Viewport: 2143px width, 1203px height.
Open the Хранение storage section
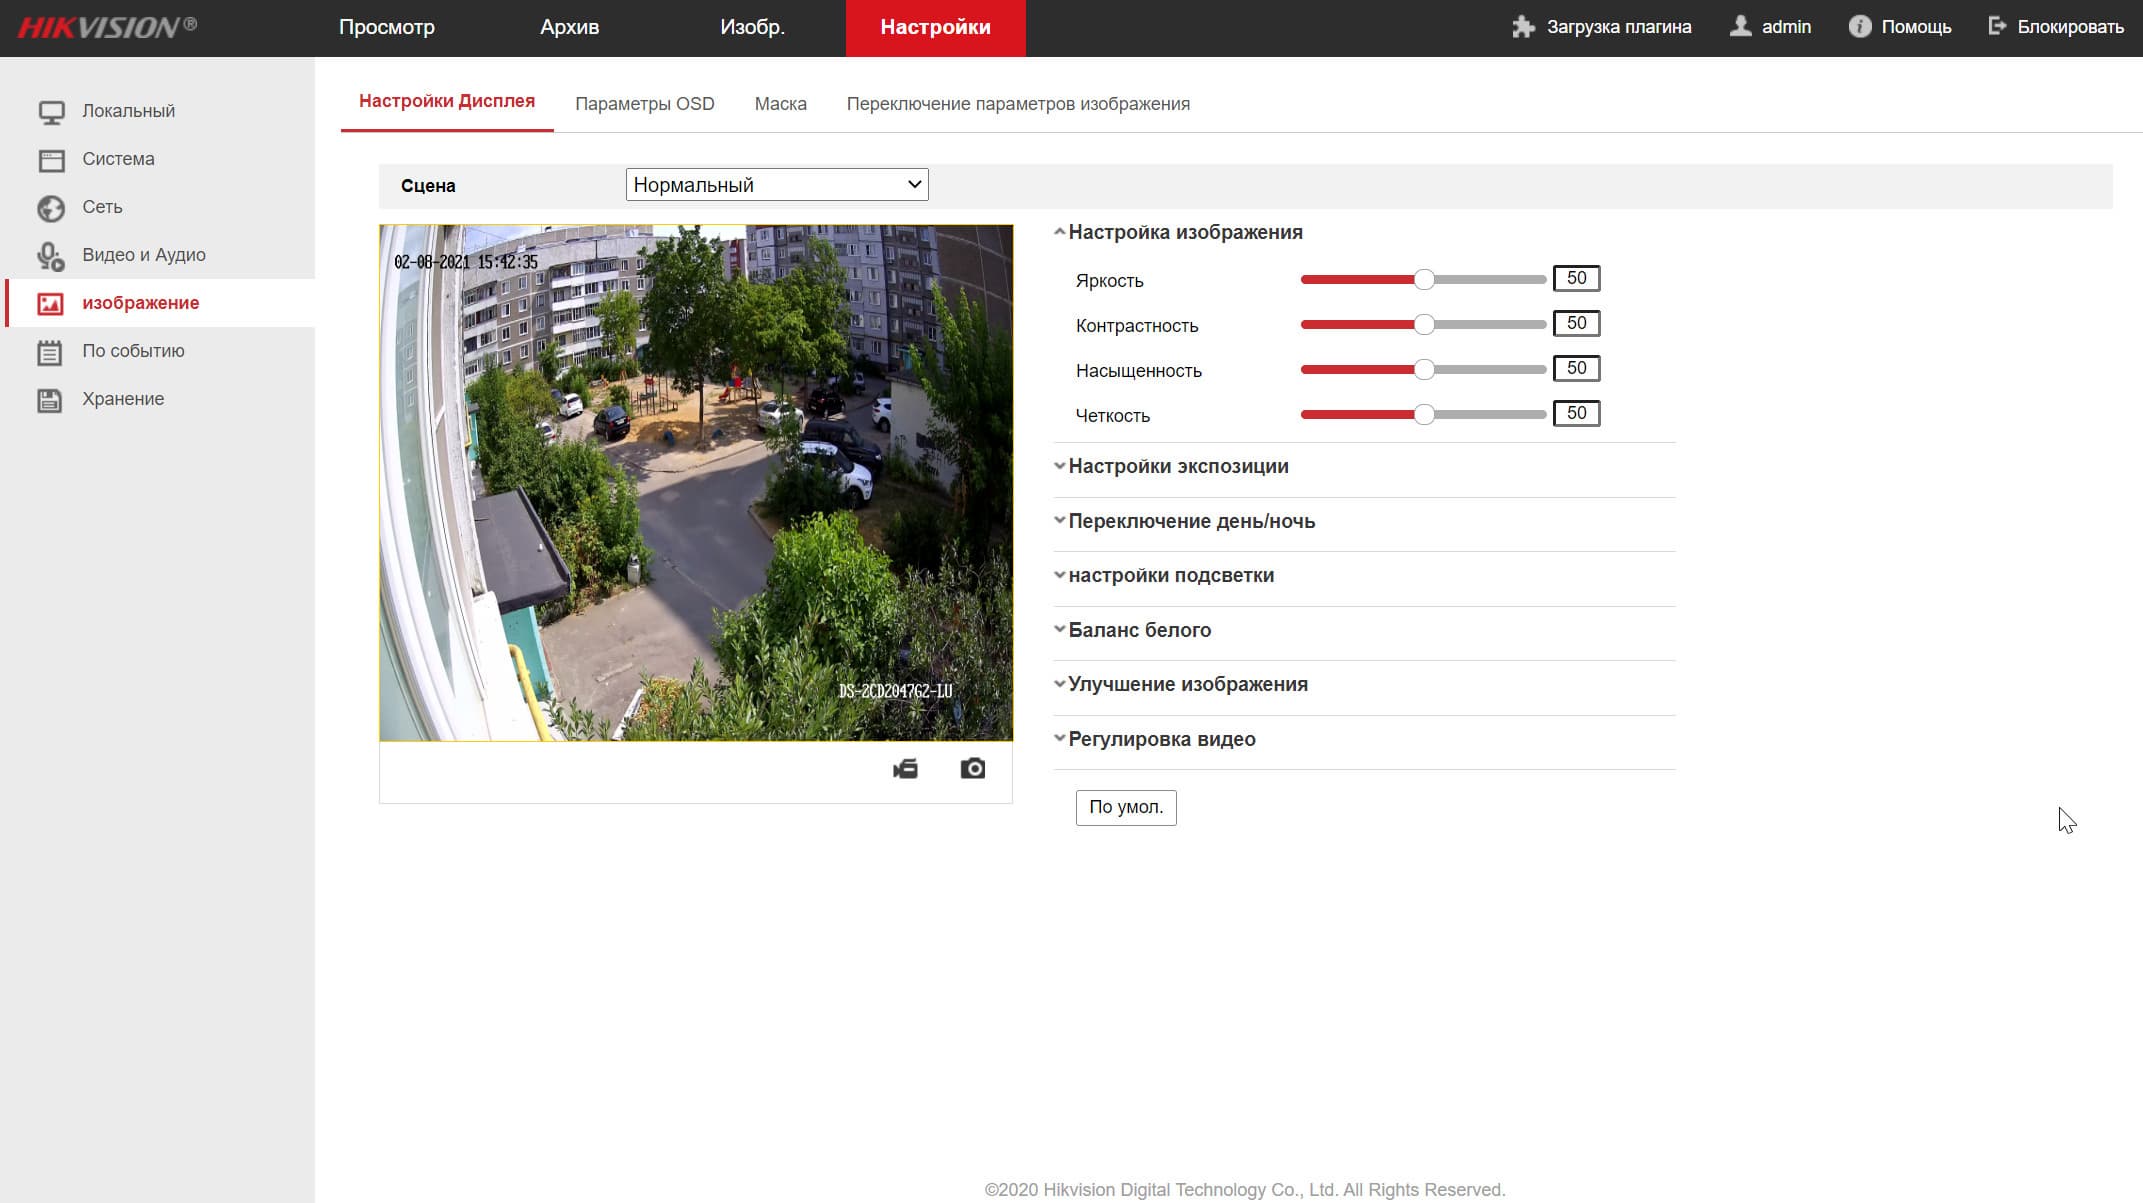pos(122,399)
